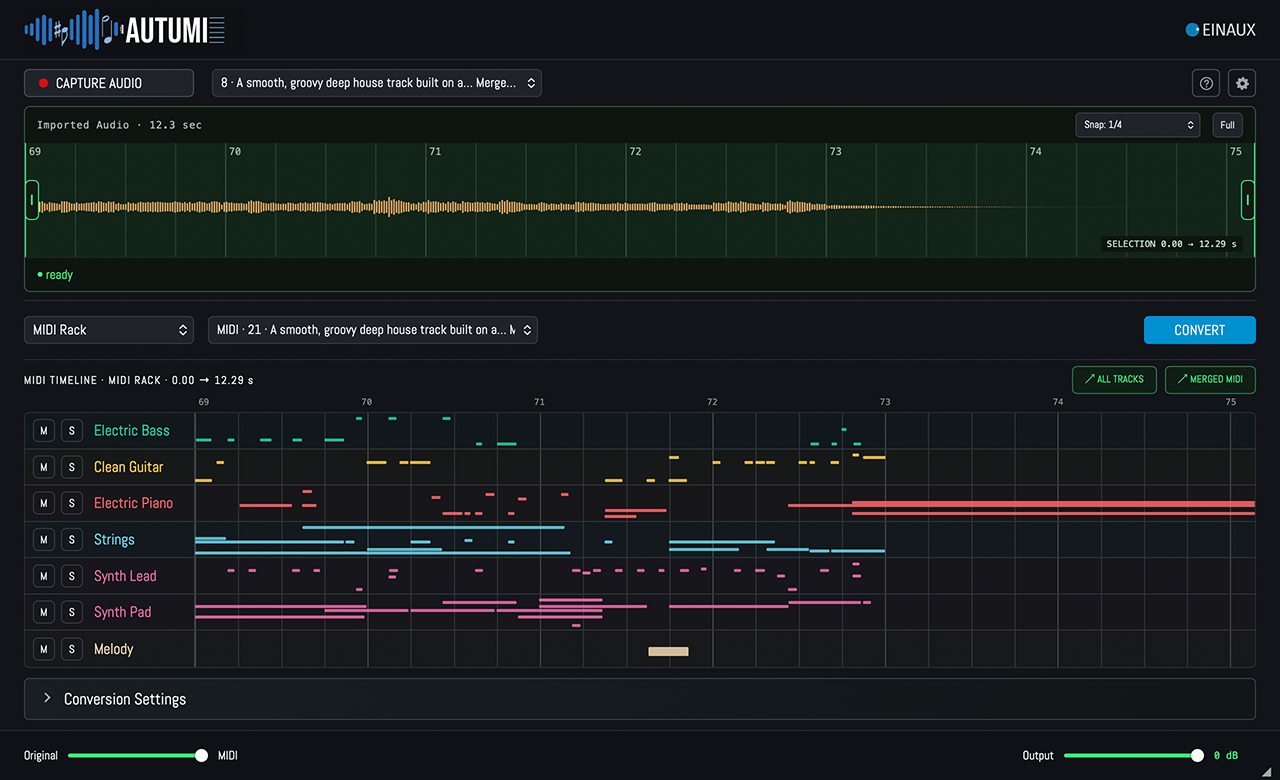Expand the Conversion Settings section

640,699
